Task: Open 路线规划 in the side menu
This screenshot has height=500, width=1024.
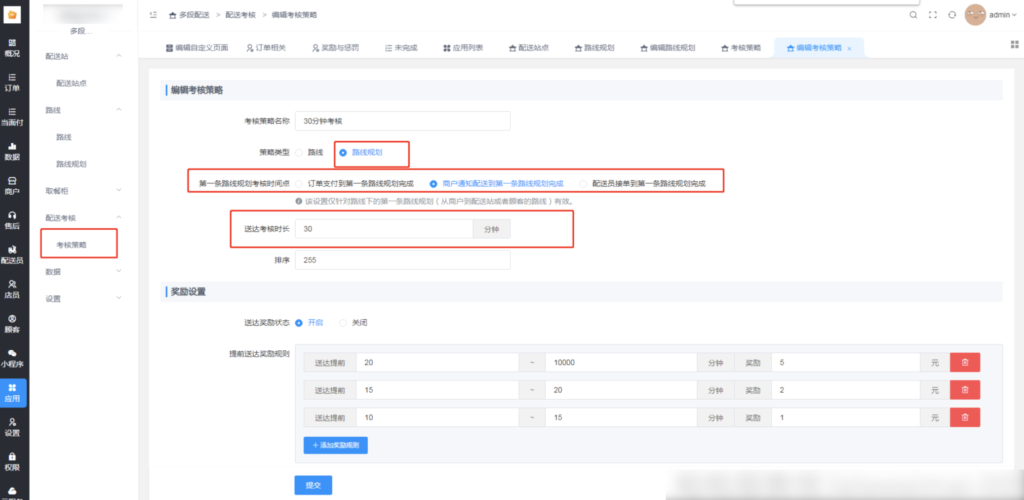Action: pyautogui.click(x=72, y=164)
